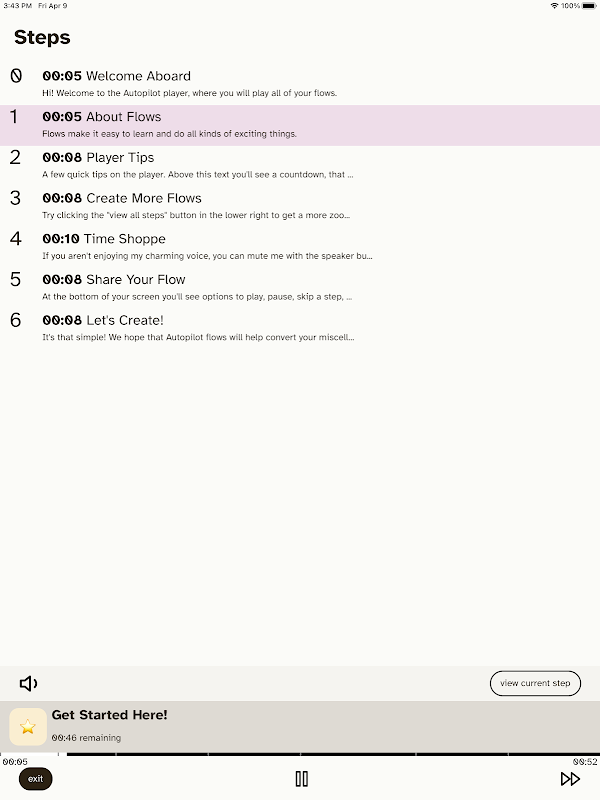This screenshot has height=800, width=600.
Task: Skip to the next step
Action: 570,779
